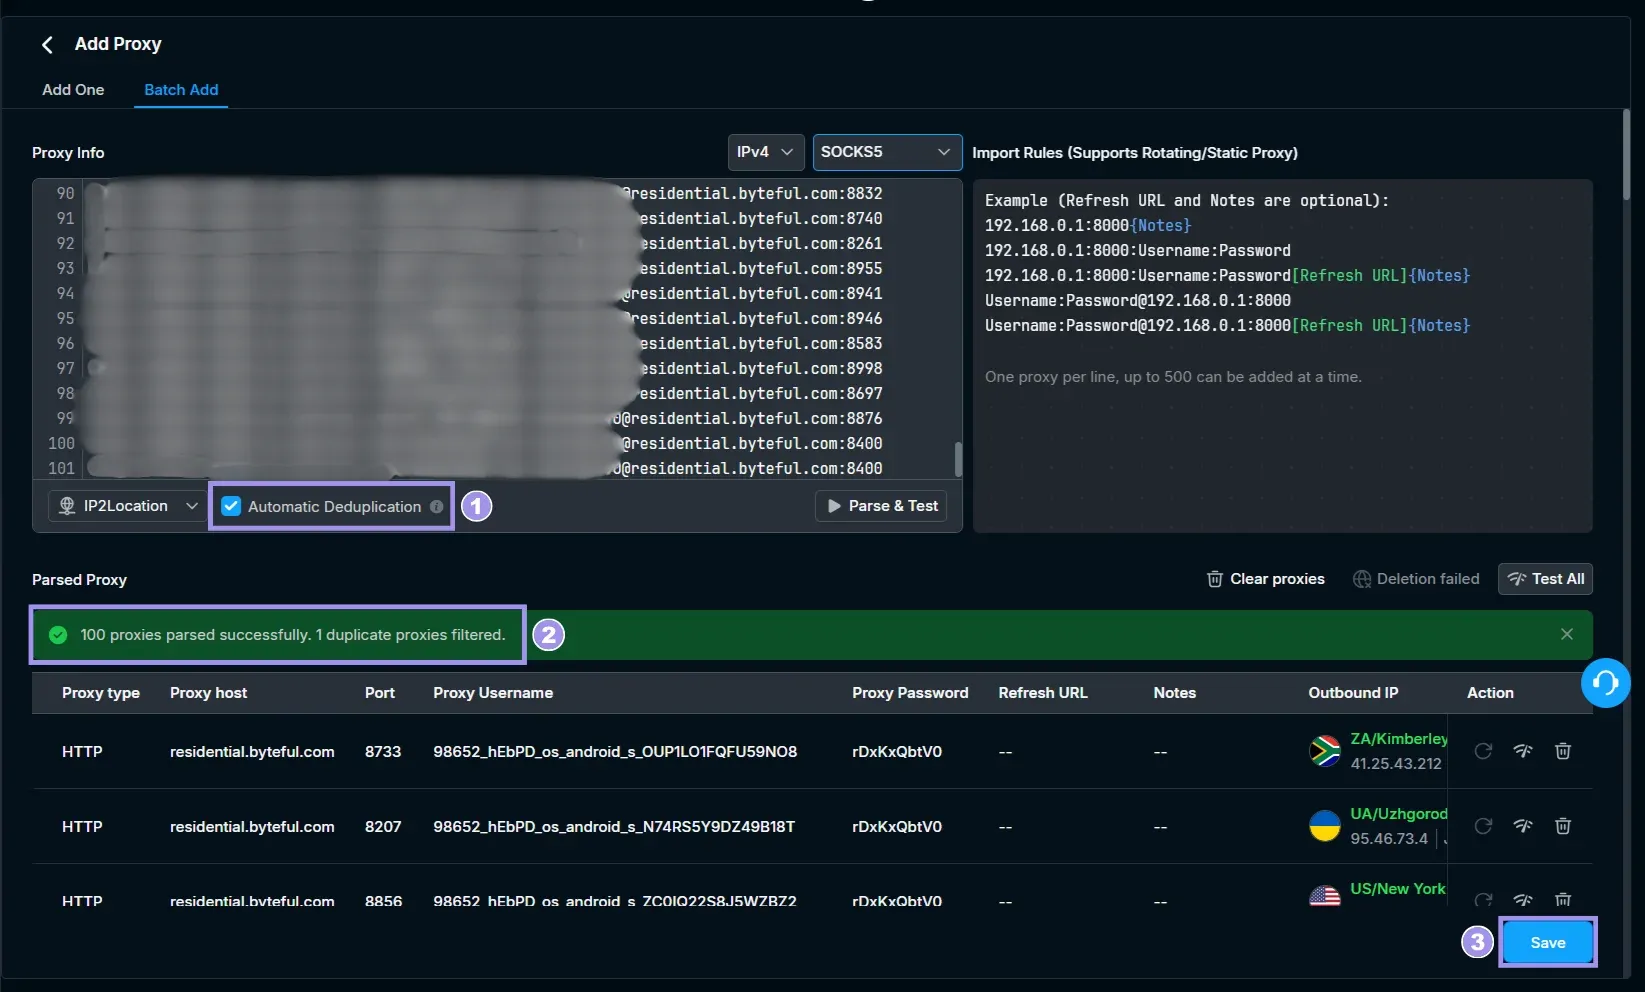1645x992 pixels.
Task: Click the proxy list scrollbar thumb
Action: pos(958,459)
